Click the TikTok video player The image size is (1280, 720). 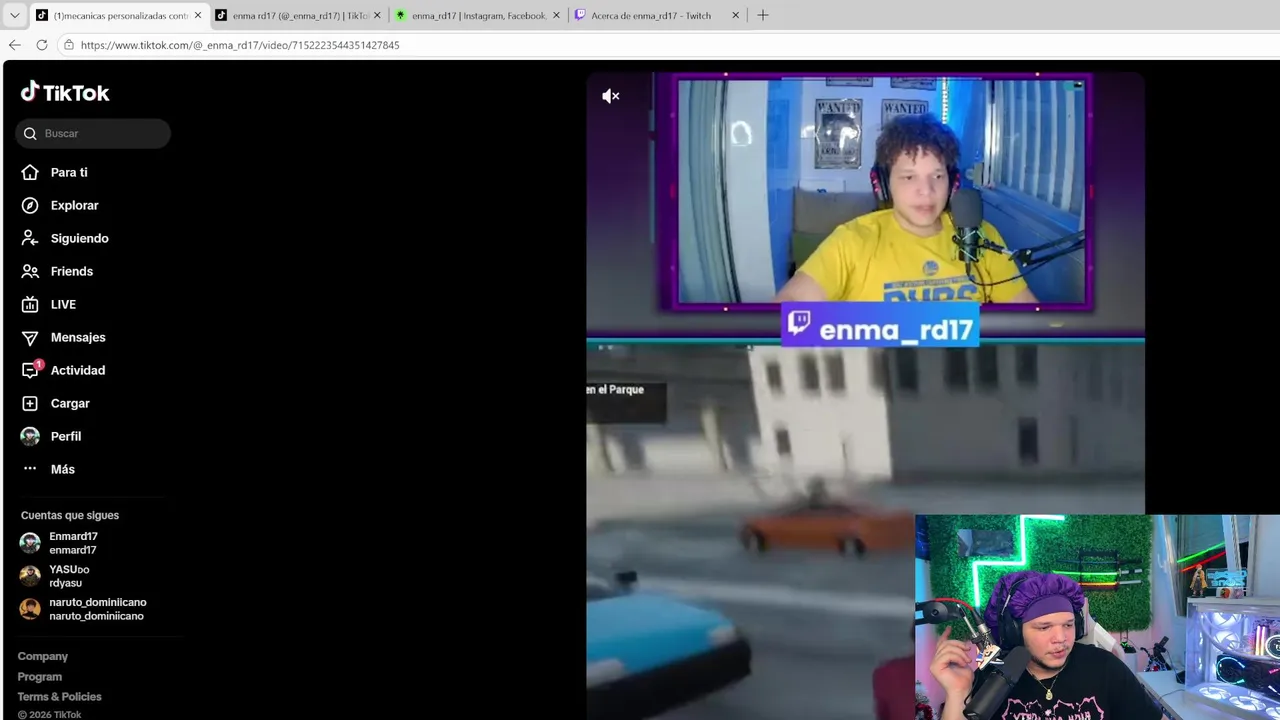[865, 396]
